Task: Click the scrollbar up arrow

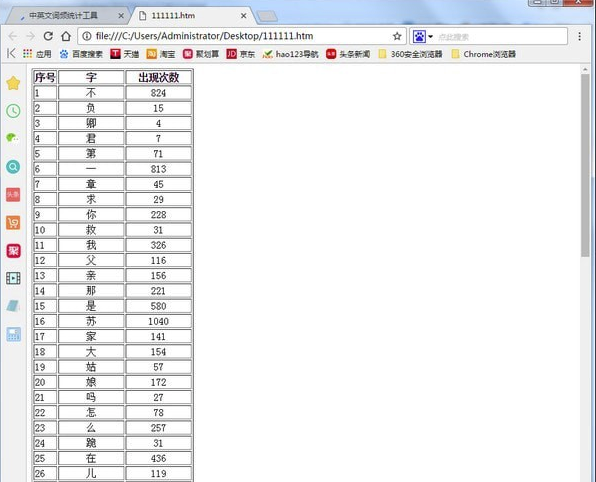Action: (x=585, y=70)
